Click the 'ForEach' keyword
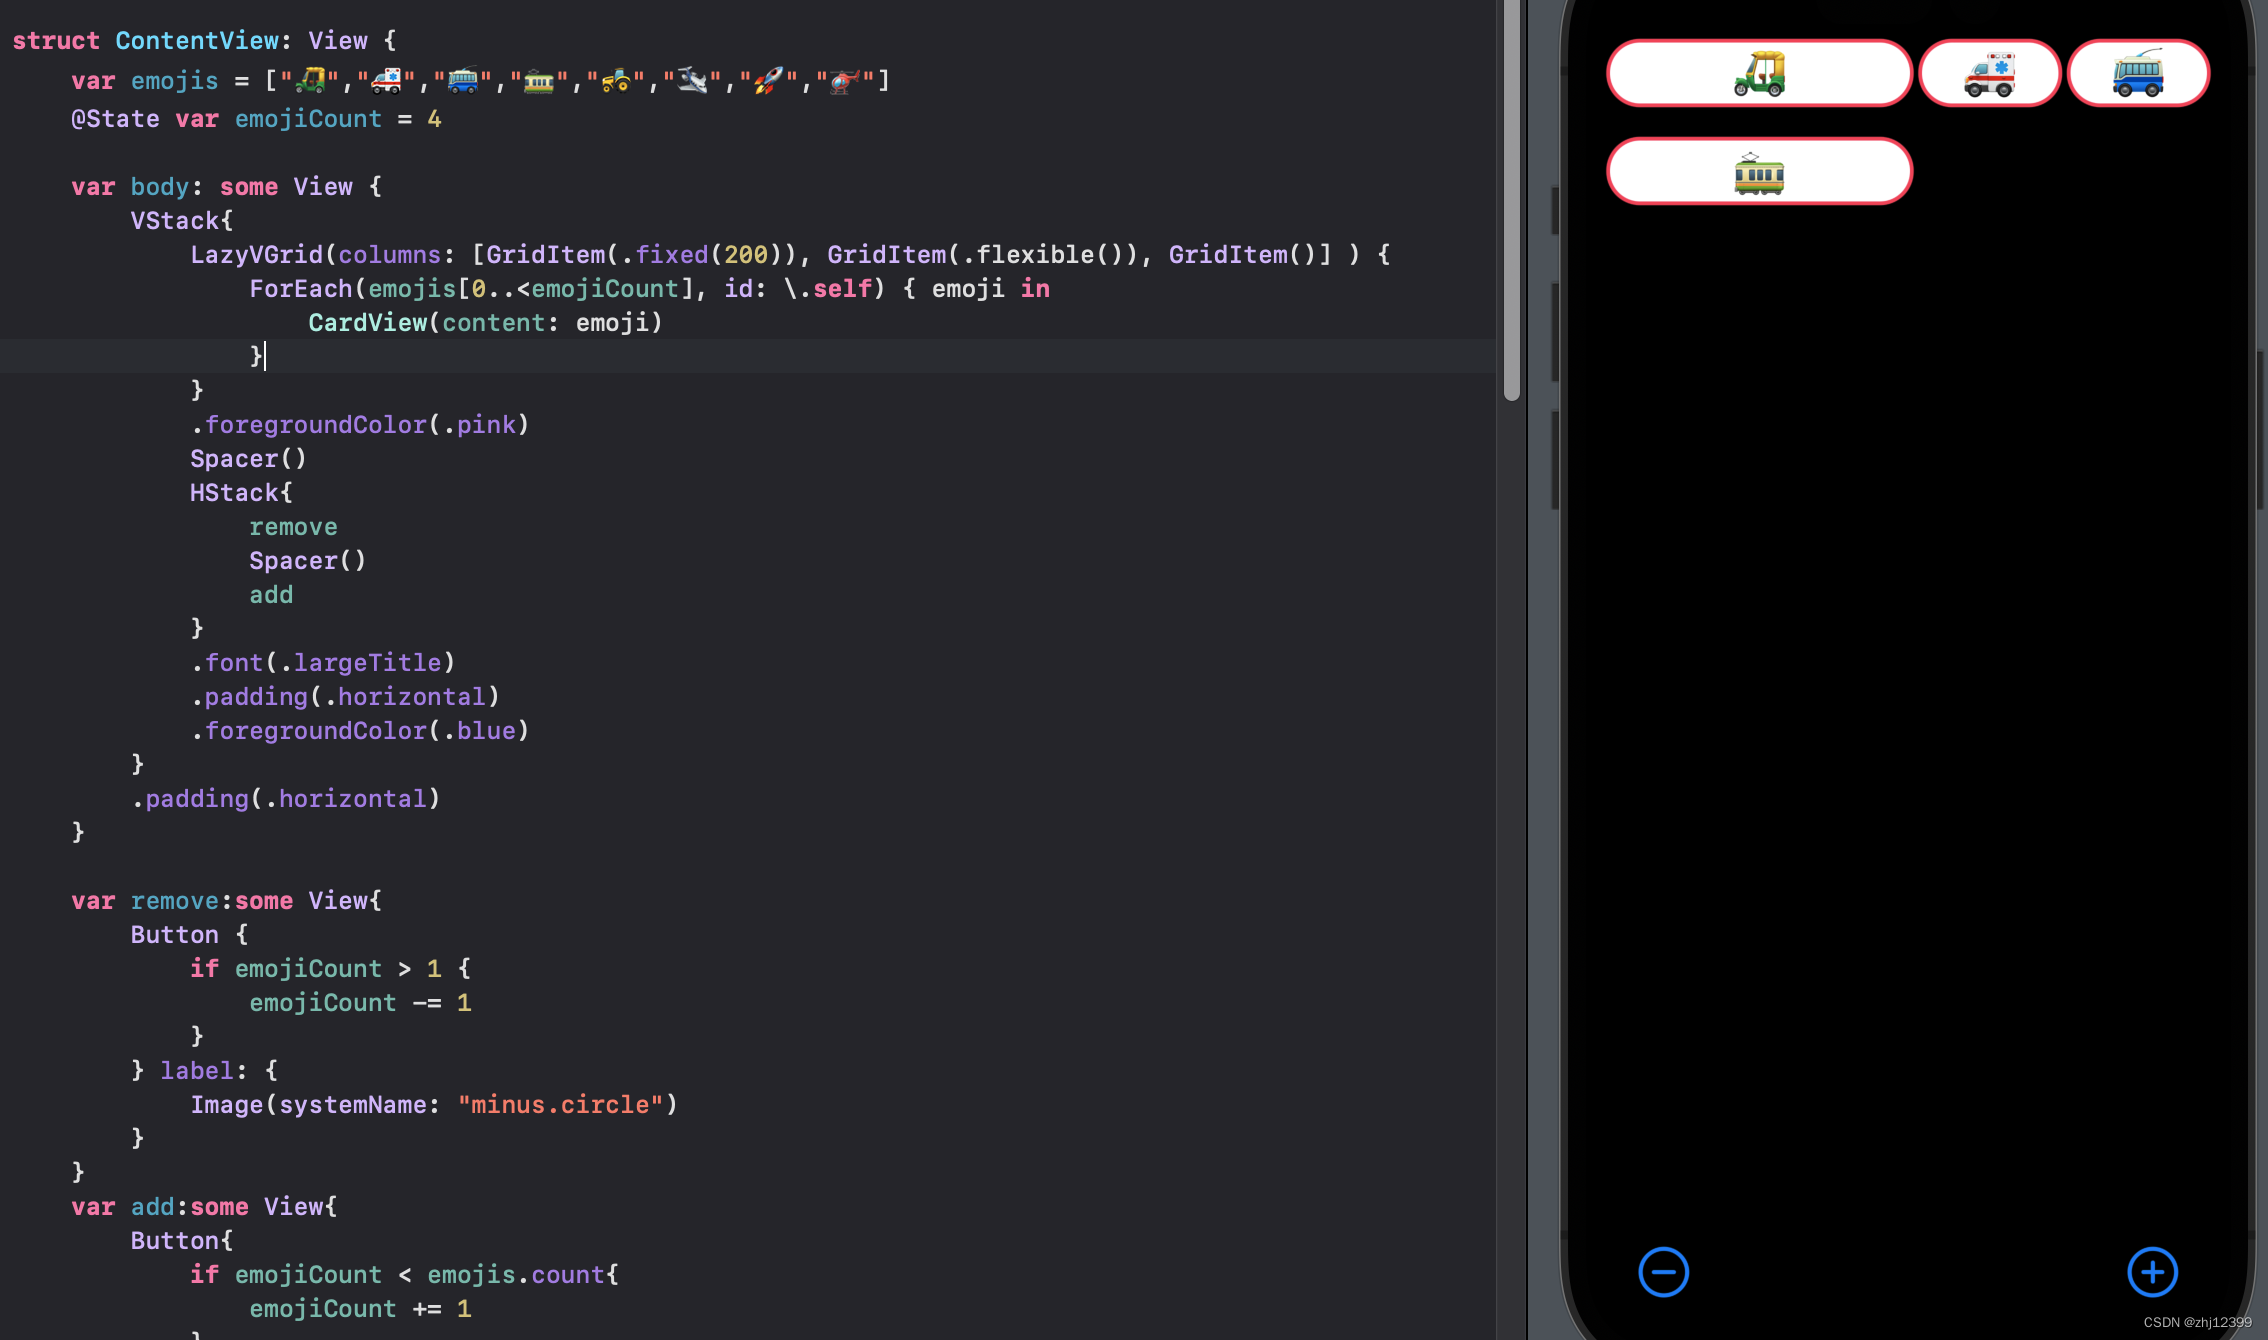2268x1340 pixels. tap(301, 289)
